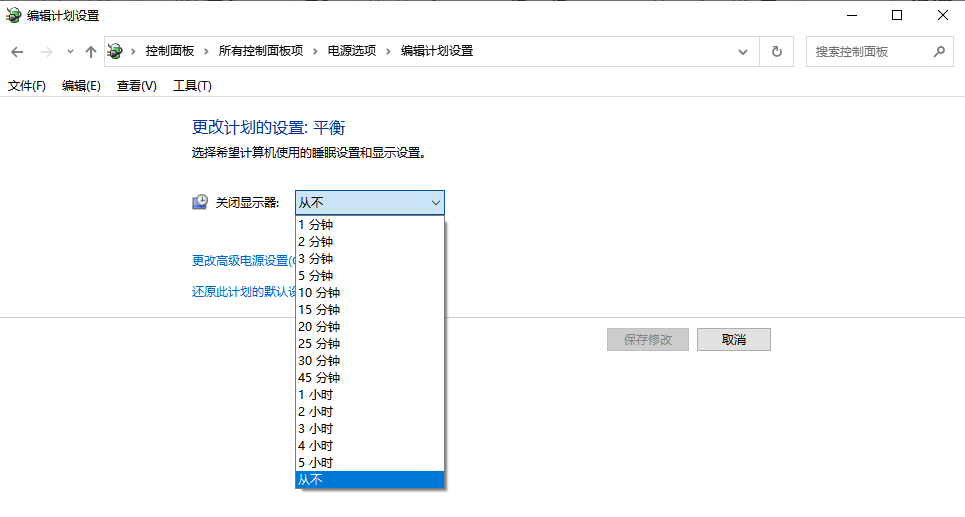Expand chevron after 电源选项 breadcrumb

point(388,52)
